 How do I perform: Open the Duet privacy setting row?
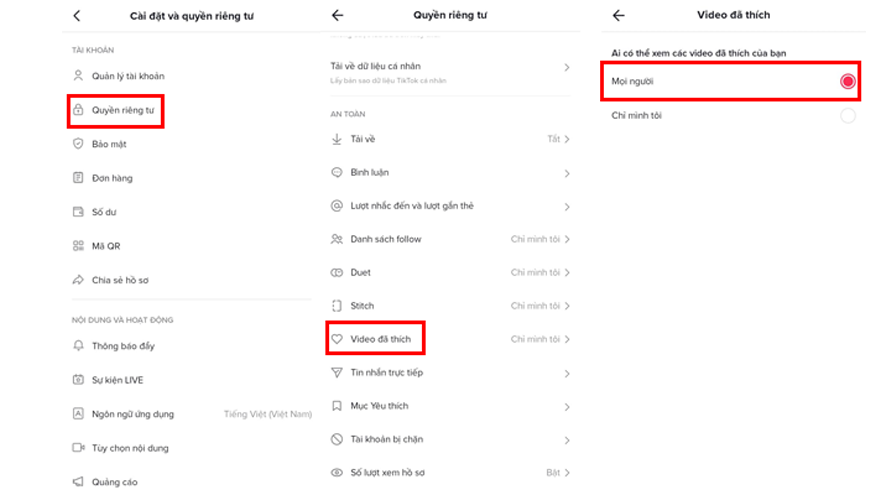click(450, 273)
